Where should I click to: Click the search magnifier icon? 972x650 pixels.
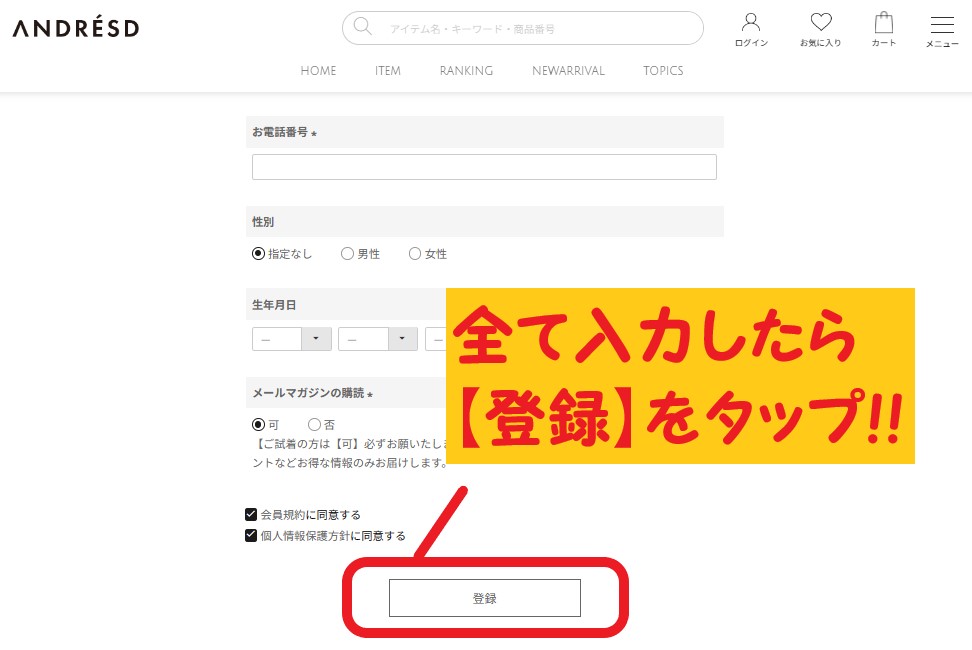[x=362, y=27]
